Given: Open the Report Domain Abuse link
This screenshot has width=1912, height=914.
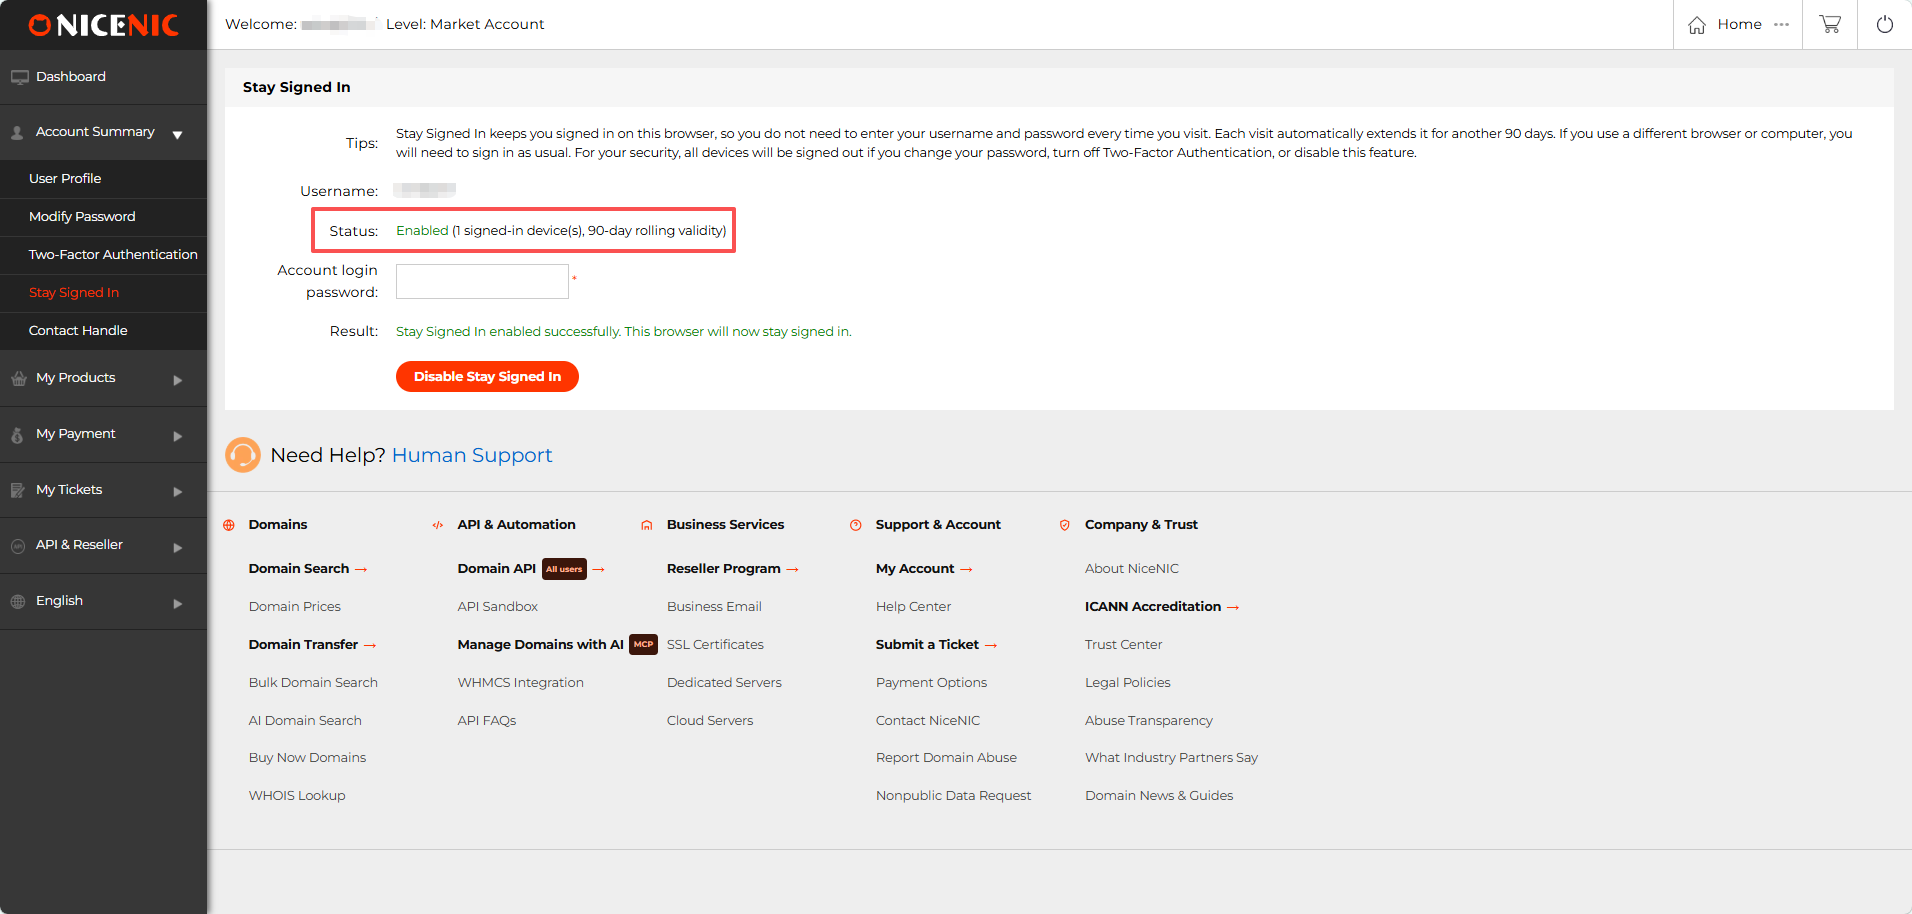Looking at the screenshot, I should [x=946, y=758].
